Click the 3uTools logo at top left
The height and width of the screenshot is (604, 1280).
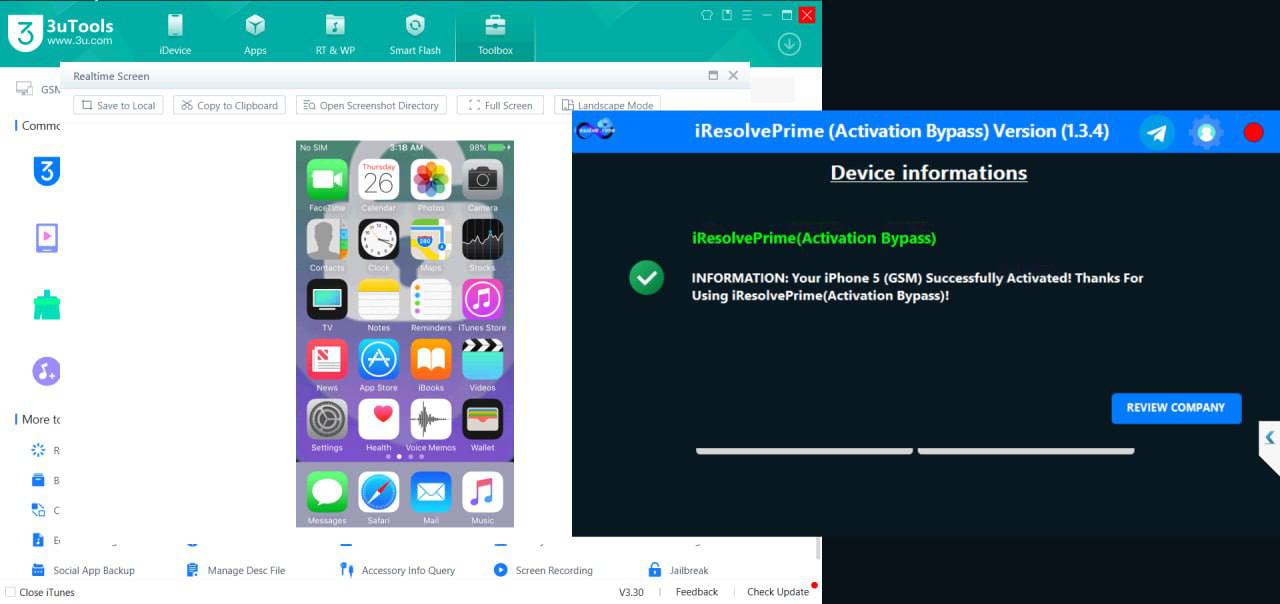click(x=62, y=32)
